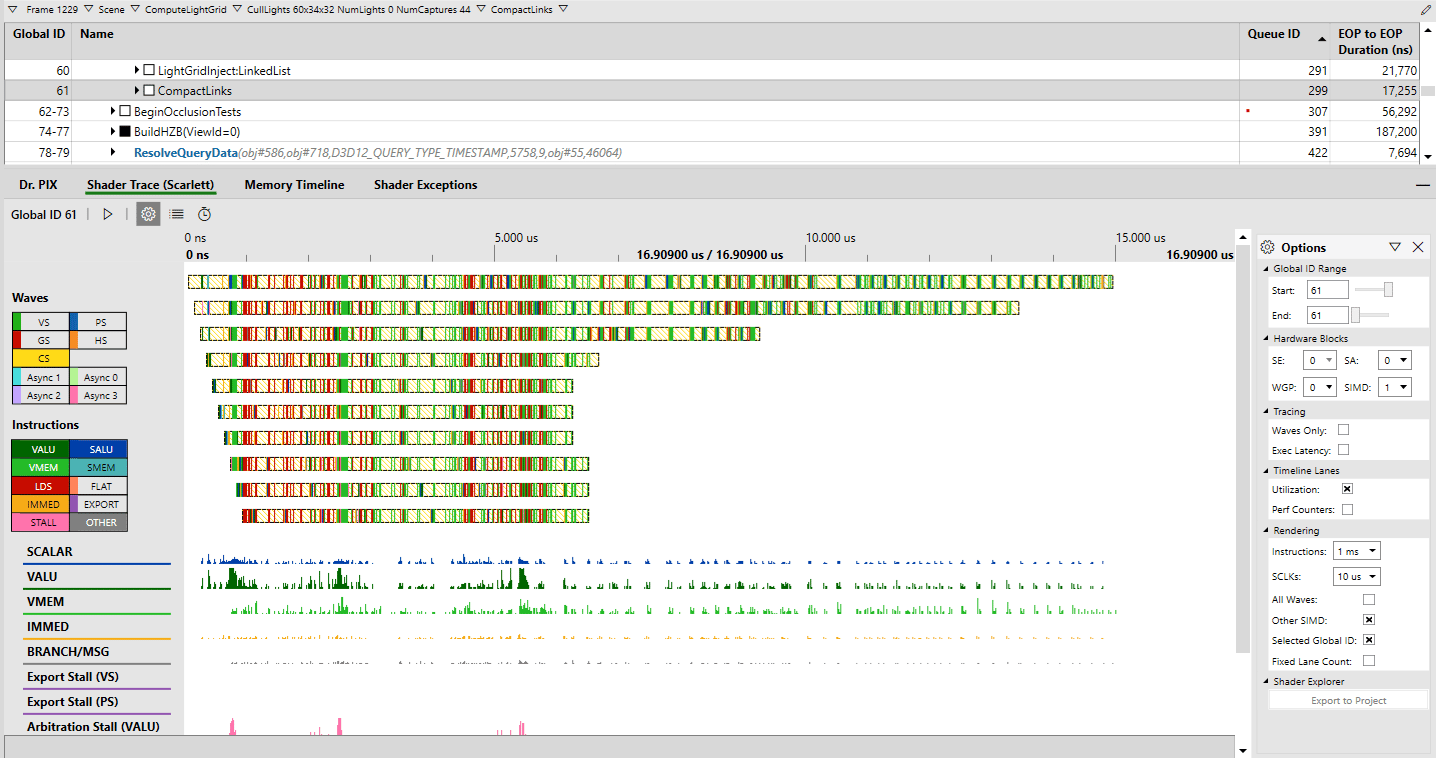
Task: Uncheck Selected Global ID option
Action: (x=1369, y=640)
